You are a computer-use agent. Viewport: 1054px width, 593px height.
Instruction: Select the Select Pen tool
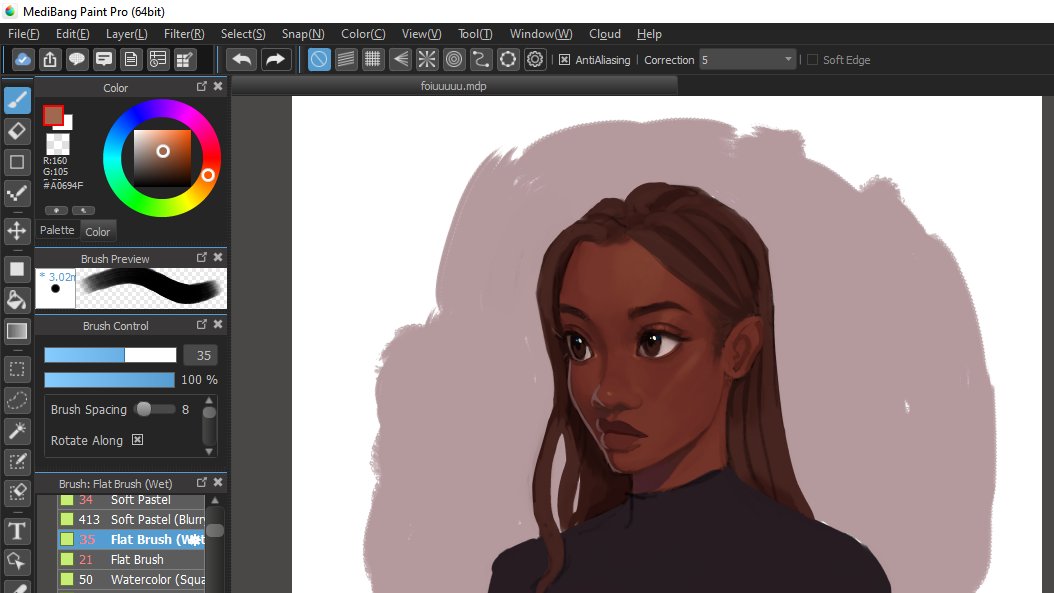[x=17, y=461]
